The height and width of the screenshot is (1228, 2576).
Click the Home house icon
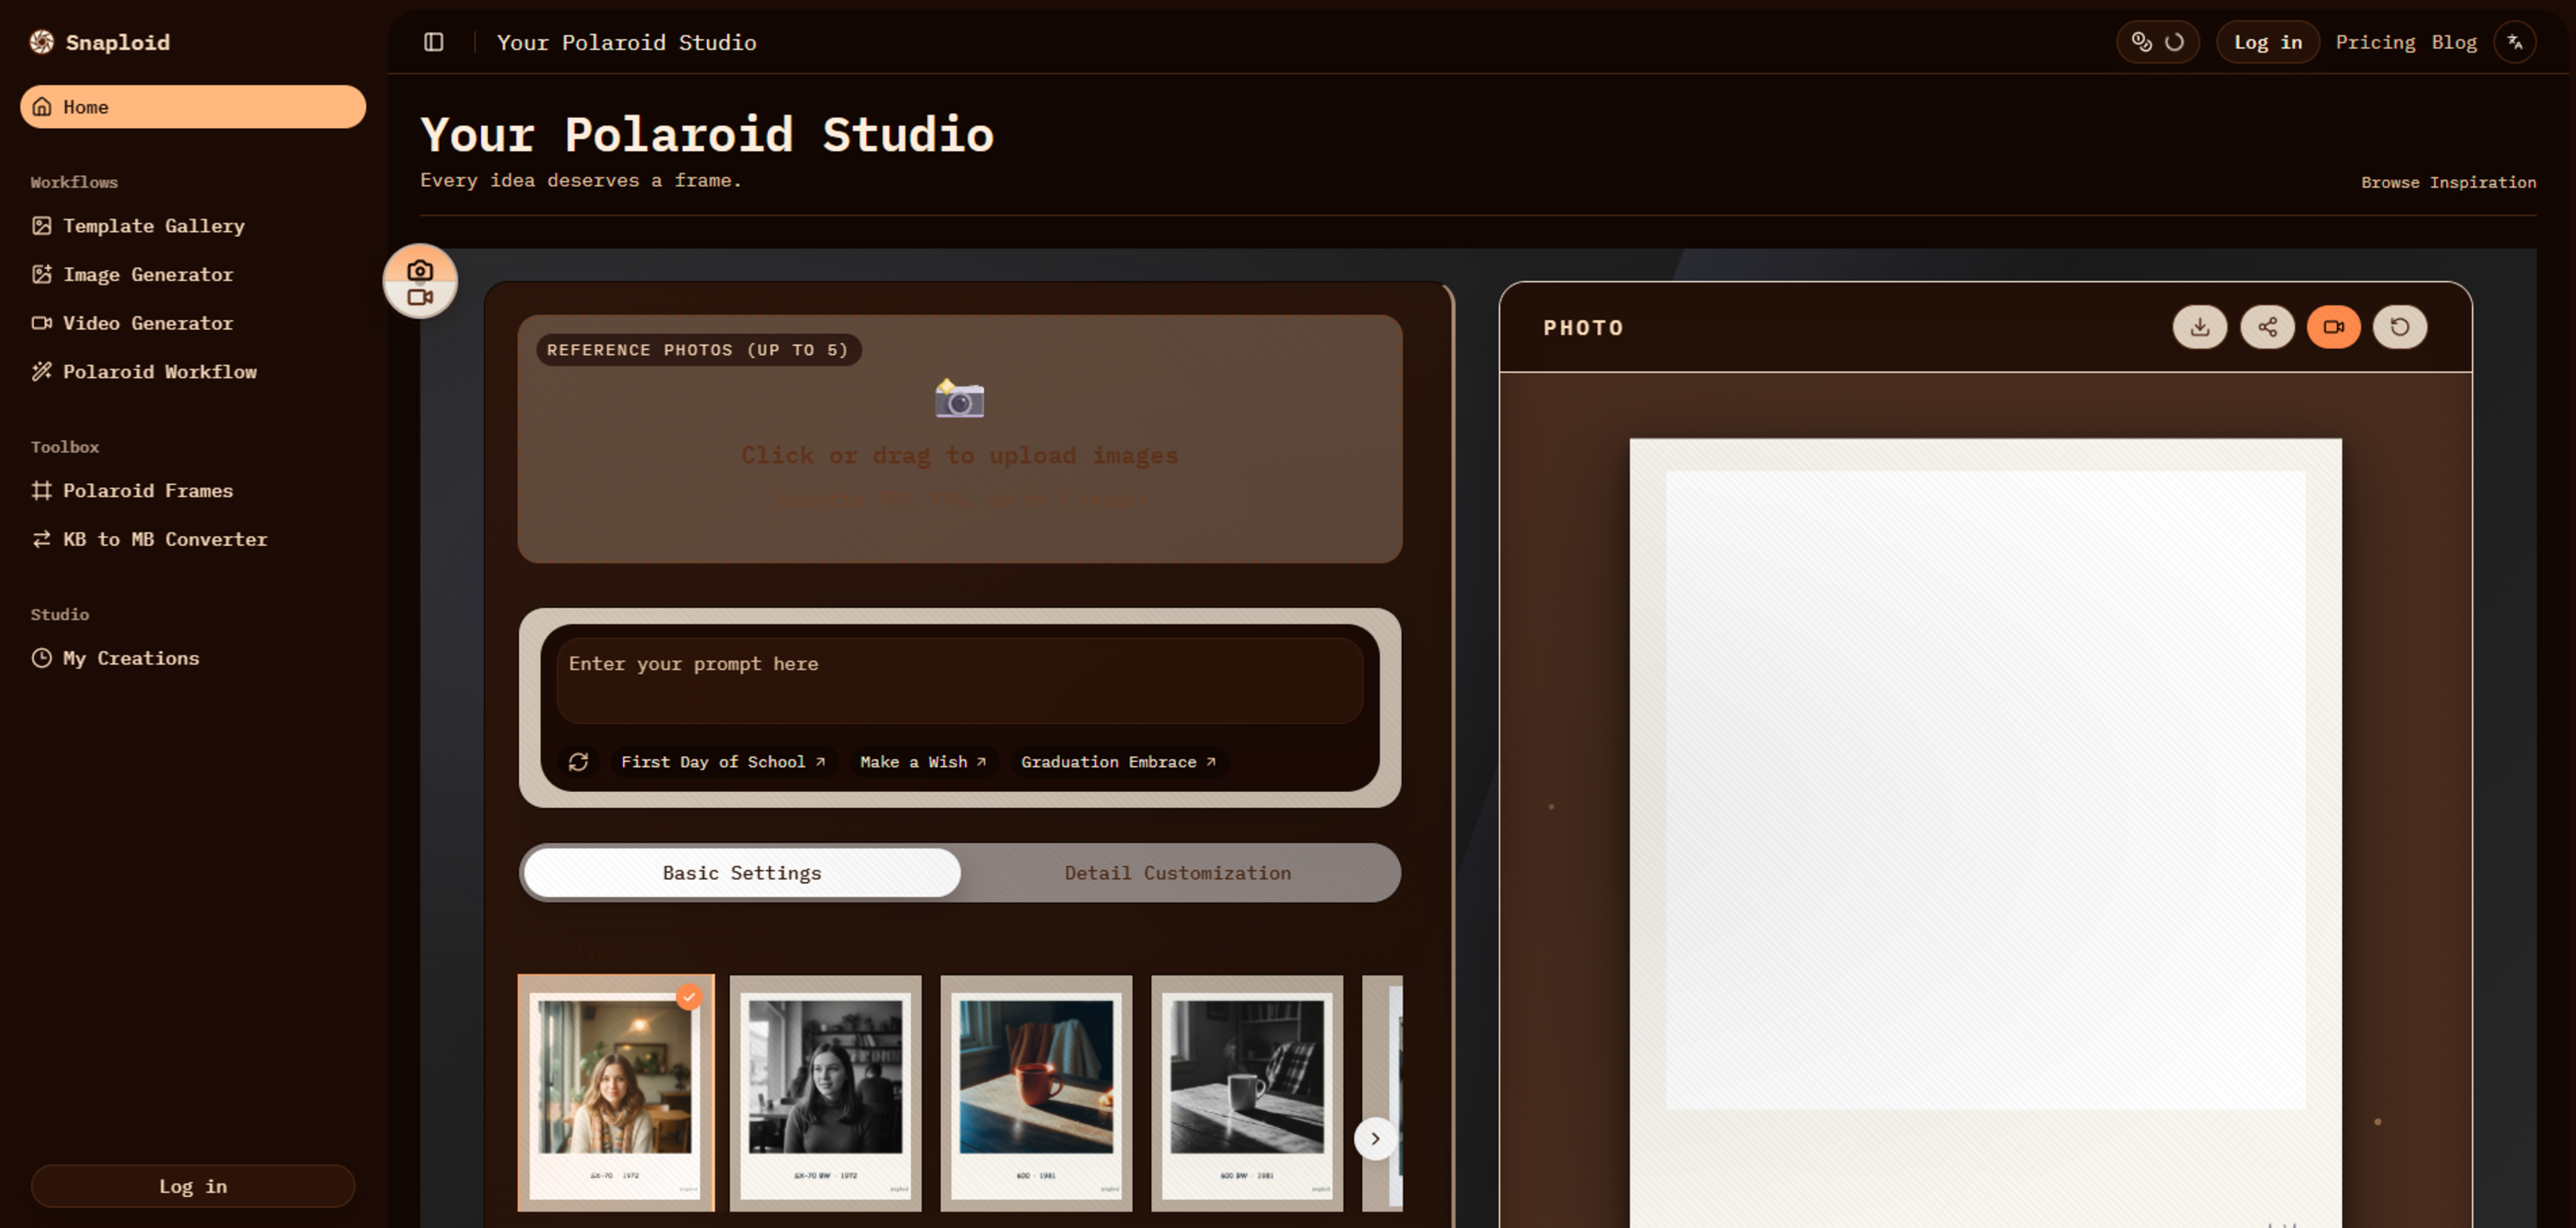click(x=42, y=107)
